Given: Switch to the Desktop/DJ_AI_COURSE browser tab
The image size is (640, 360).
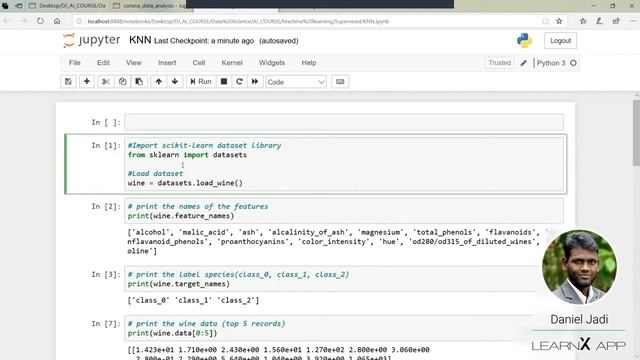Looking at the screenshot, I should 67,6.
